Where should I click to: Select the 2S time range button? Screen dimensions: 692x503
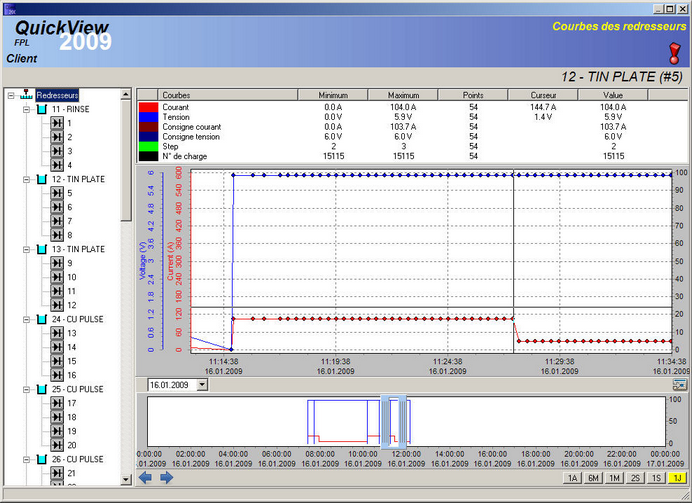pos(636,478)
